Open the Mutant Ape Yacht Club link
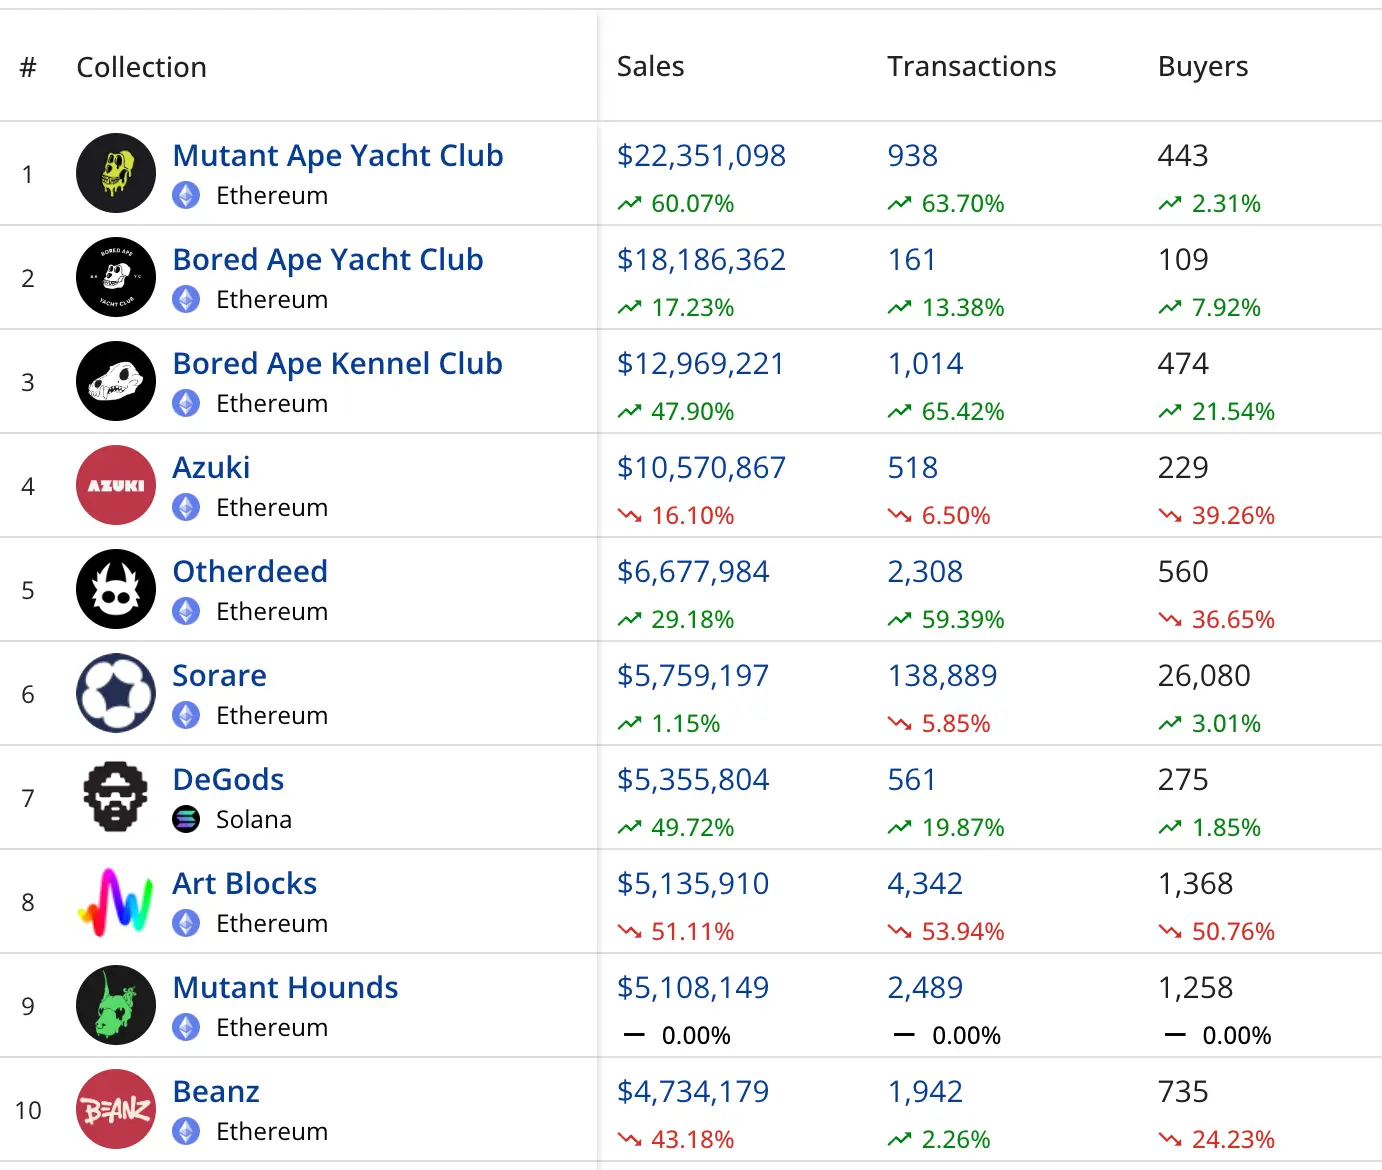 click(x=338, y=156)
